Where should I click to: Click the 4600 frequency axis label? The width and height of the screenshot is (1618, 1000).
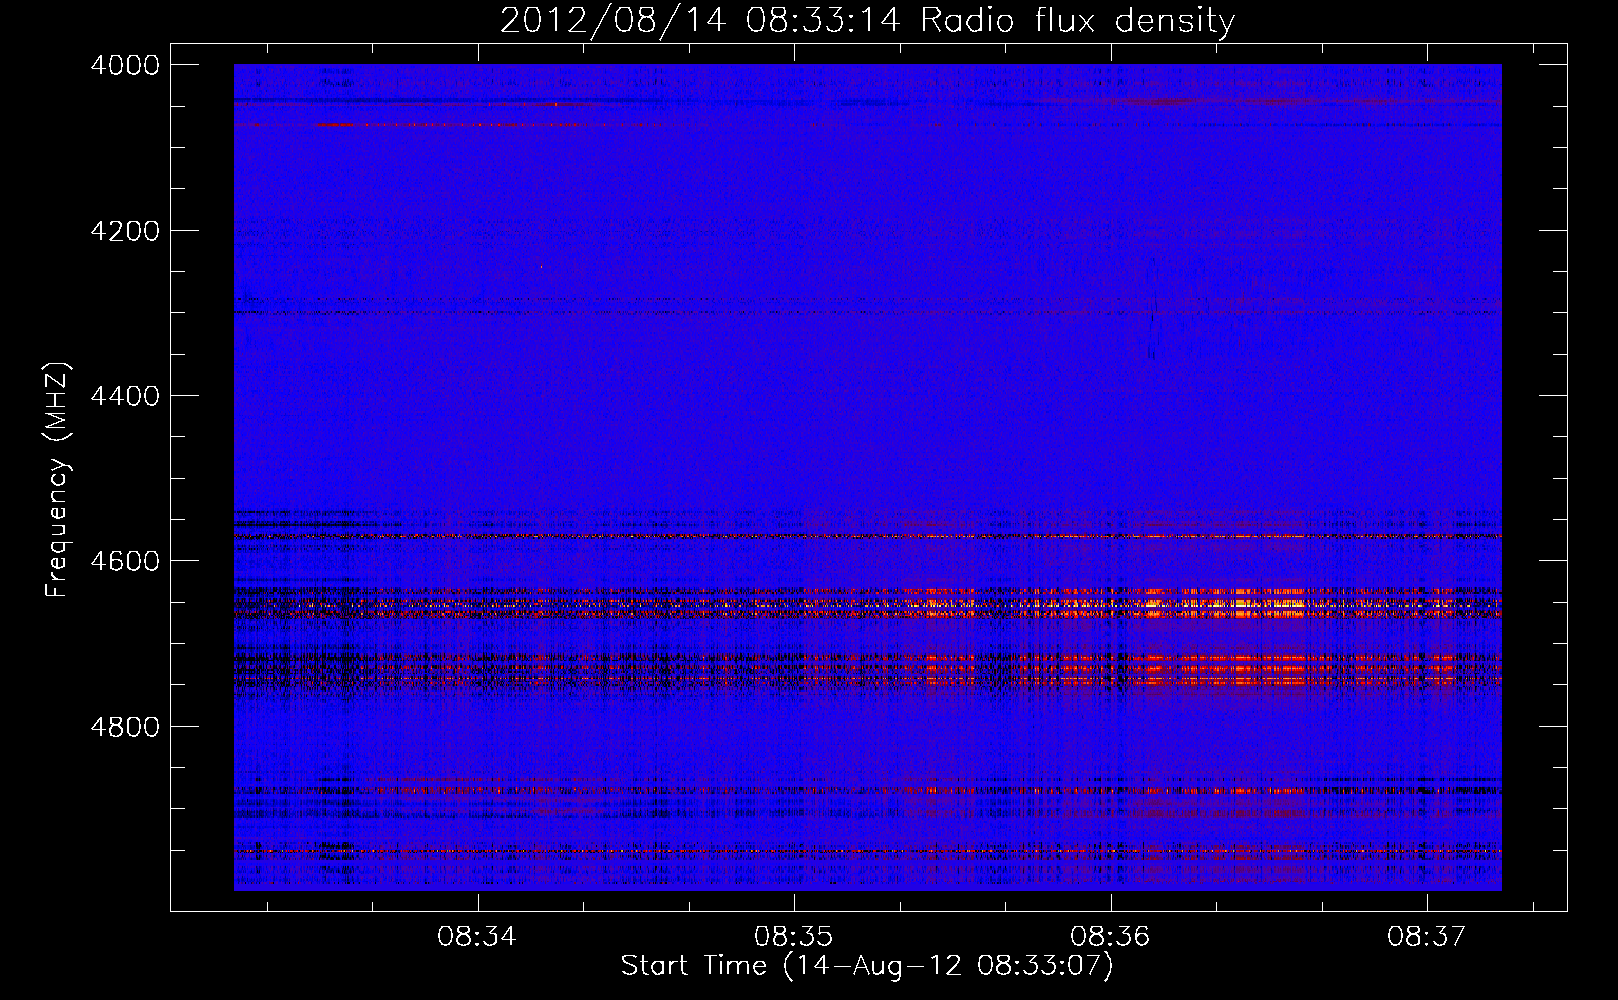pos(125,561)
